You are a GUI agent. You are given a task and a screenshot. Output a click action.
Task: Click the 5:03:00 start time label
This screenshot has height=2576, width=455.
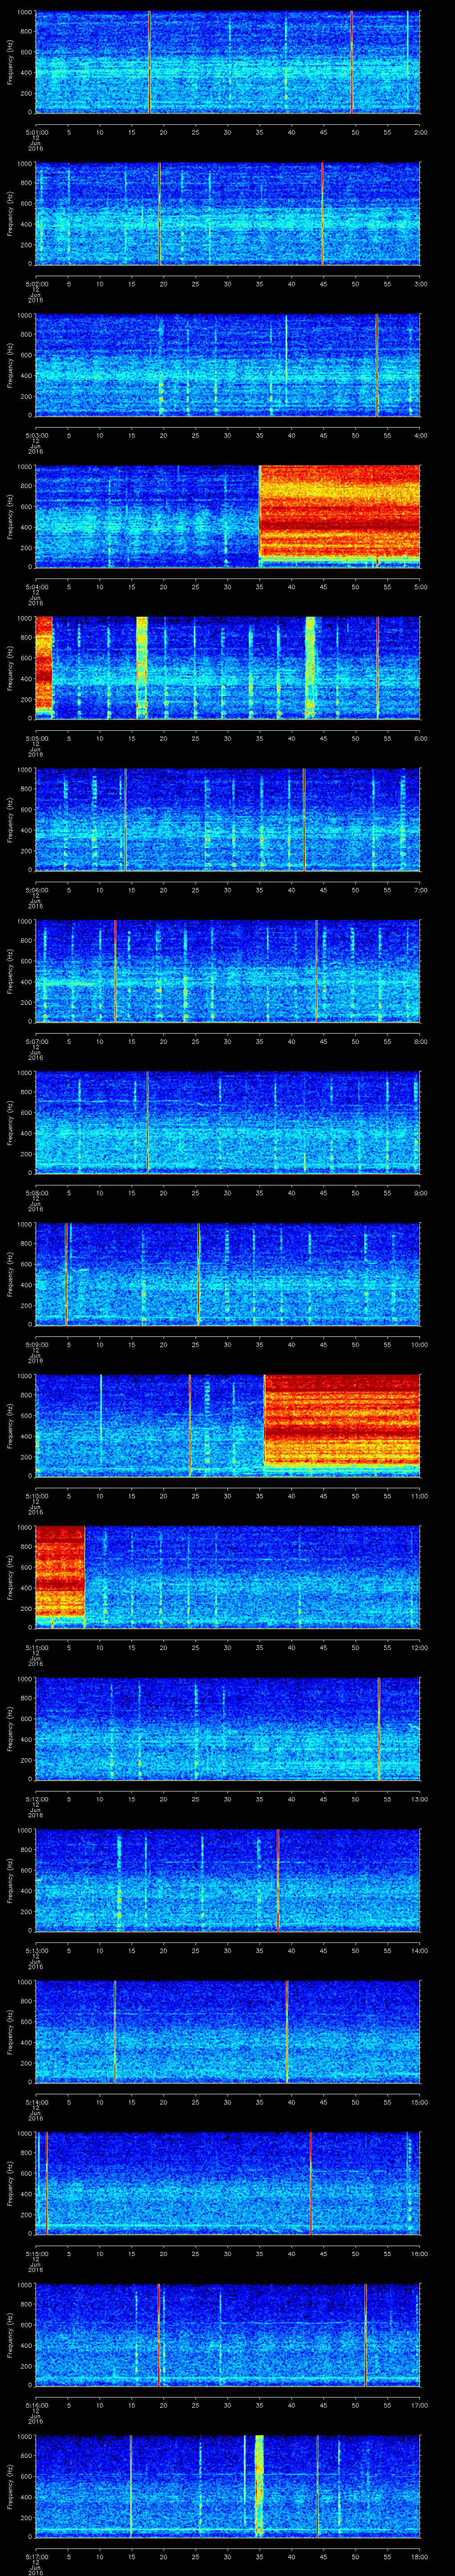[x=36, y=435]
